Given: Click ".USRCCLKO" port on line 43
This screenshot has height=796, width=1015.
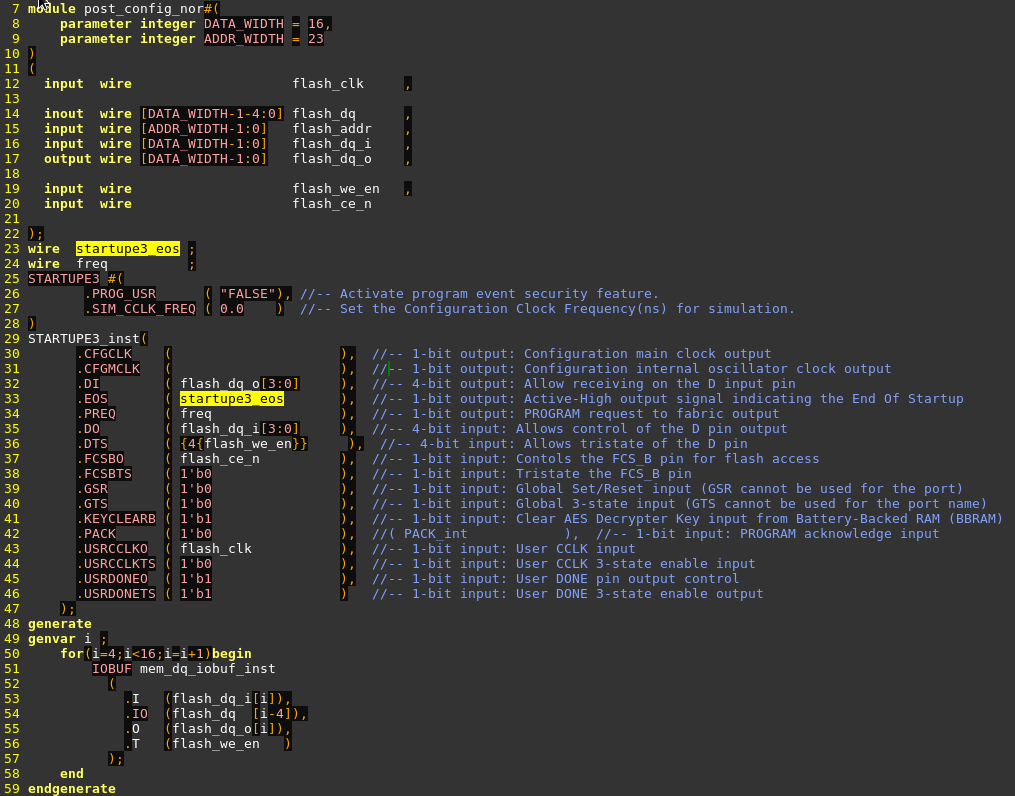Looking at the screenshot, I should 112,549.
